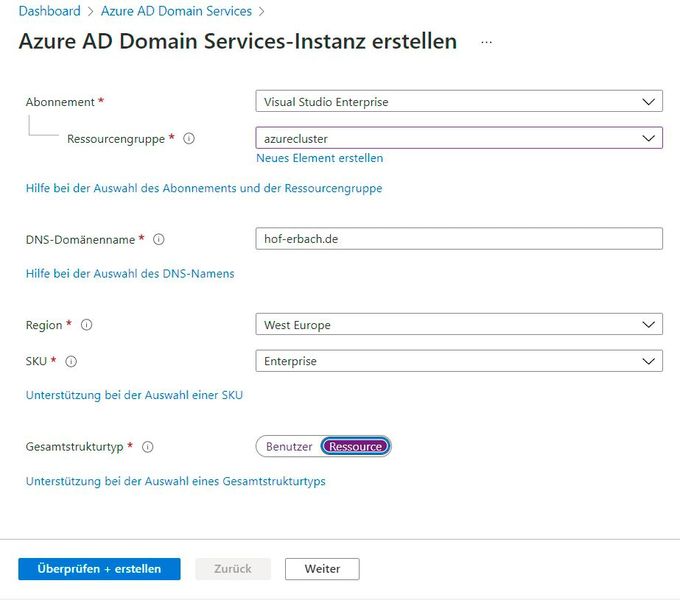Viewport: 680px width, 600px height.
Task: Click Neues Element erstellen link
Action: 320,158
